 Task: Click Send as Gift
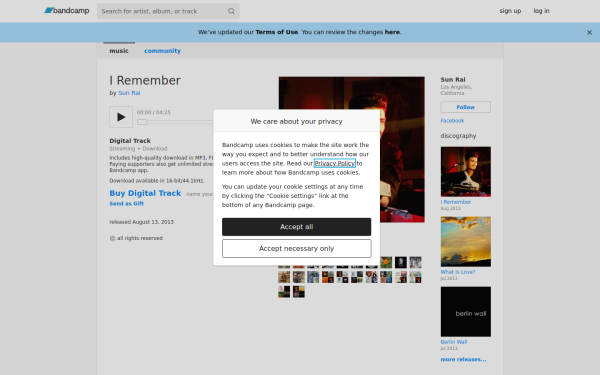pyautogui.click(x=127, y=204)
